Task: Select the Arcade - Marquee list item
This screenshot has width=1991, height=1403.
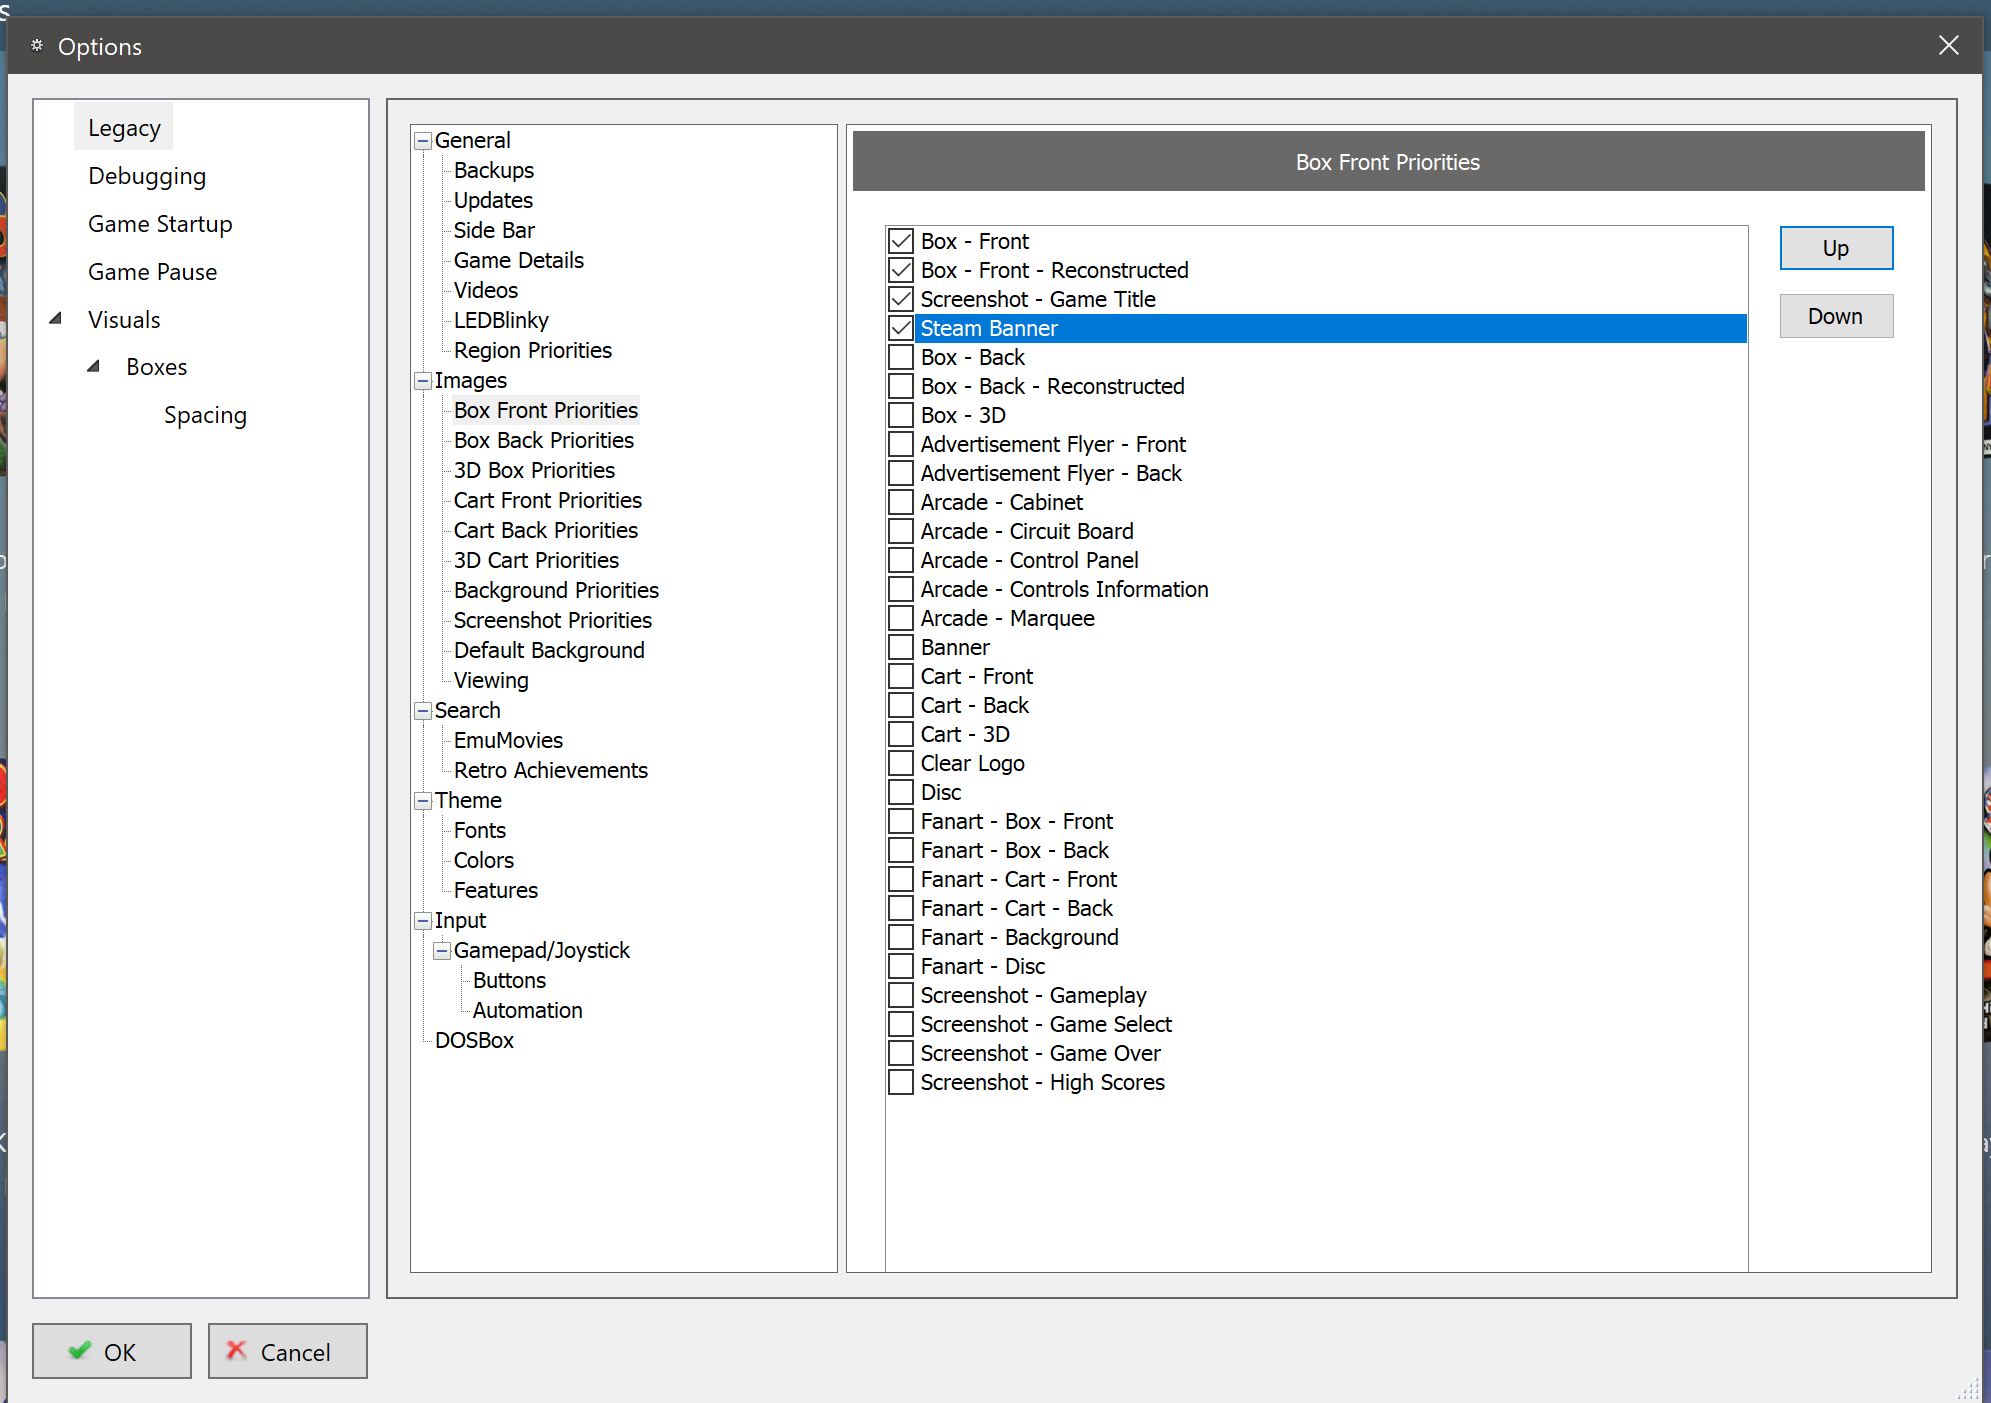Action: tap(1007, 618)
